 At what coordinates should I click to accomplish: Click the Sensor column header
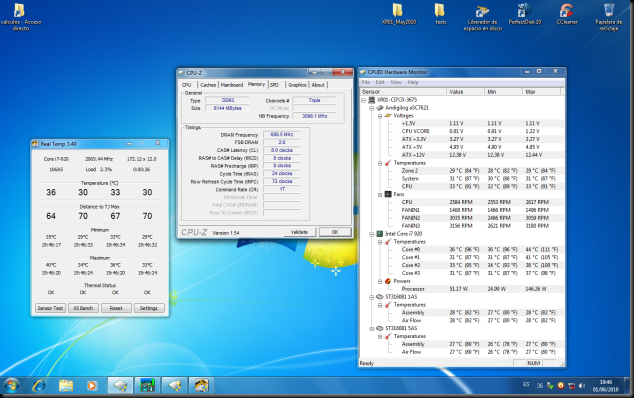coord(403,92)
